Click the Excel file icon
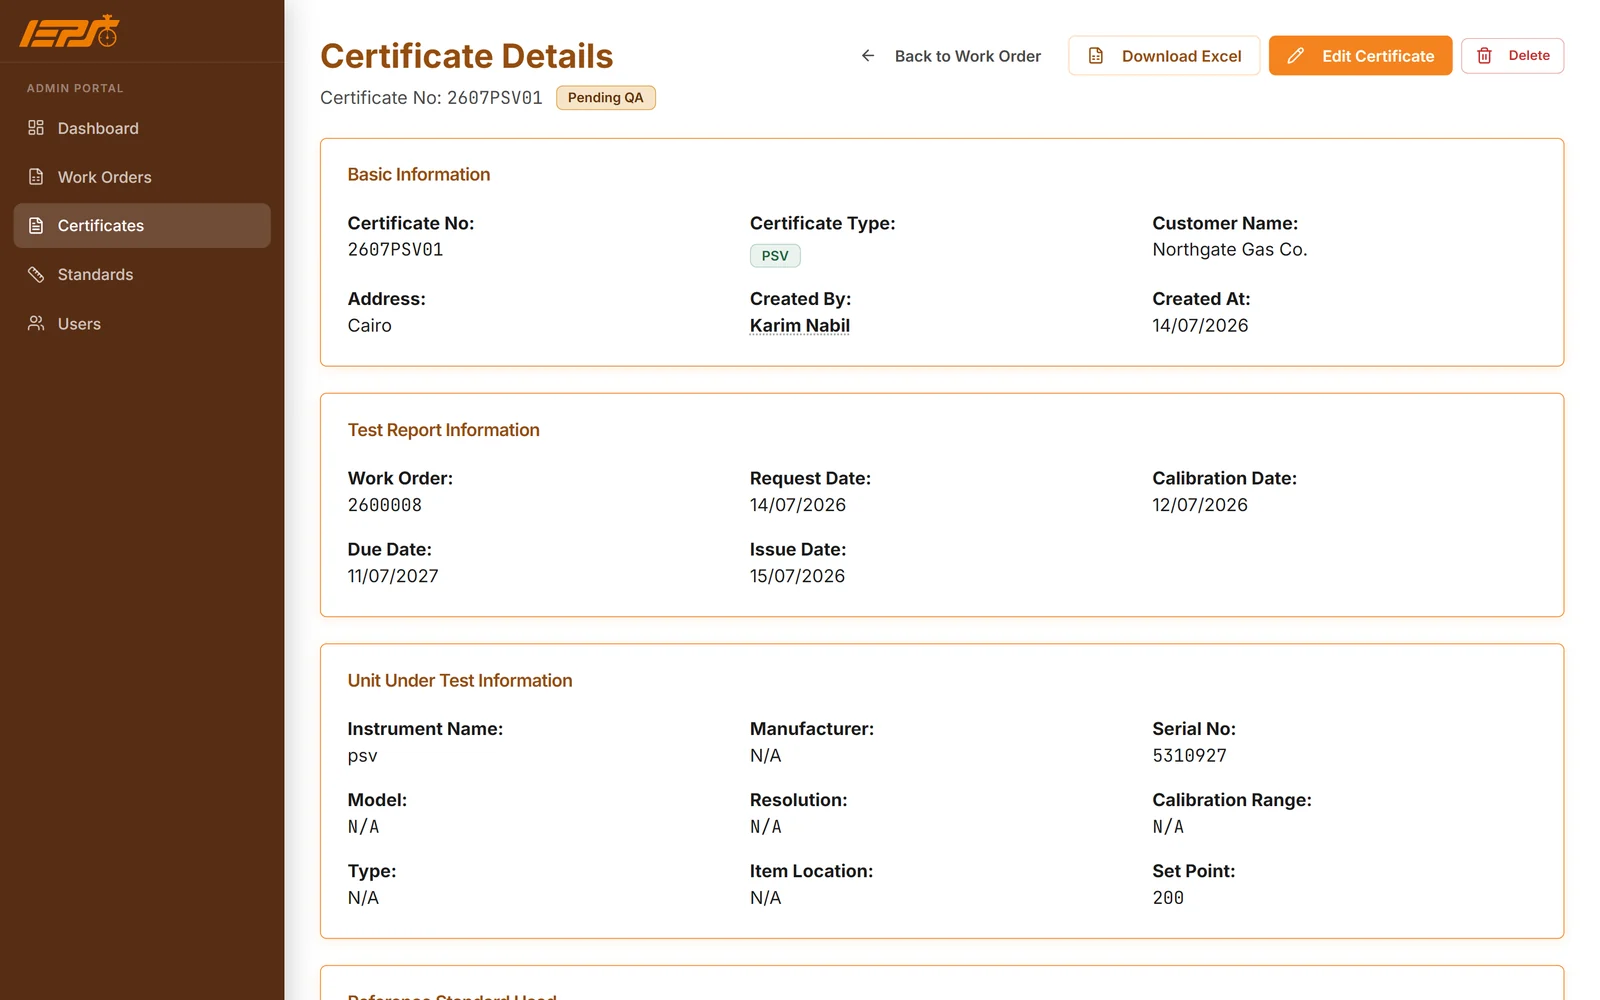The width and height of the screenshot is (1600, 1000). tap(1096, 56)
